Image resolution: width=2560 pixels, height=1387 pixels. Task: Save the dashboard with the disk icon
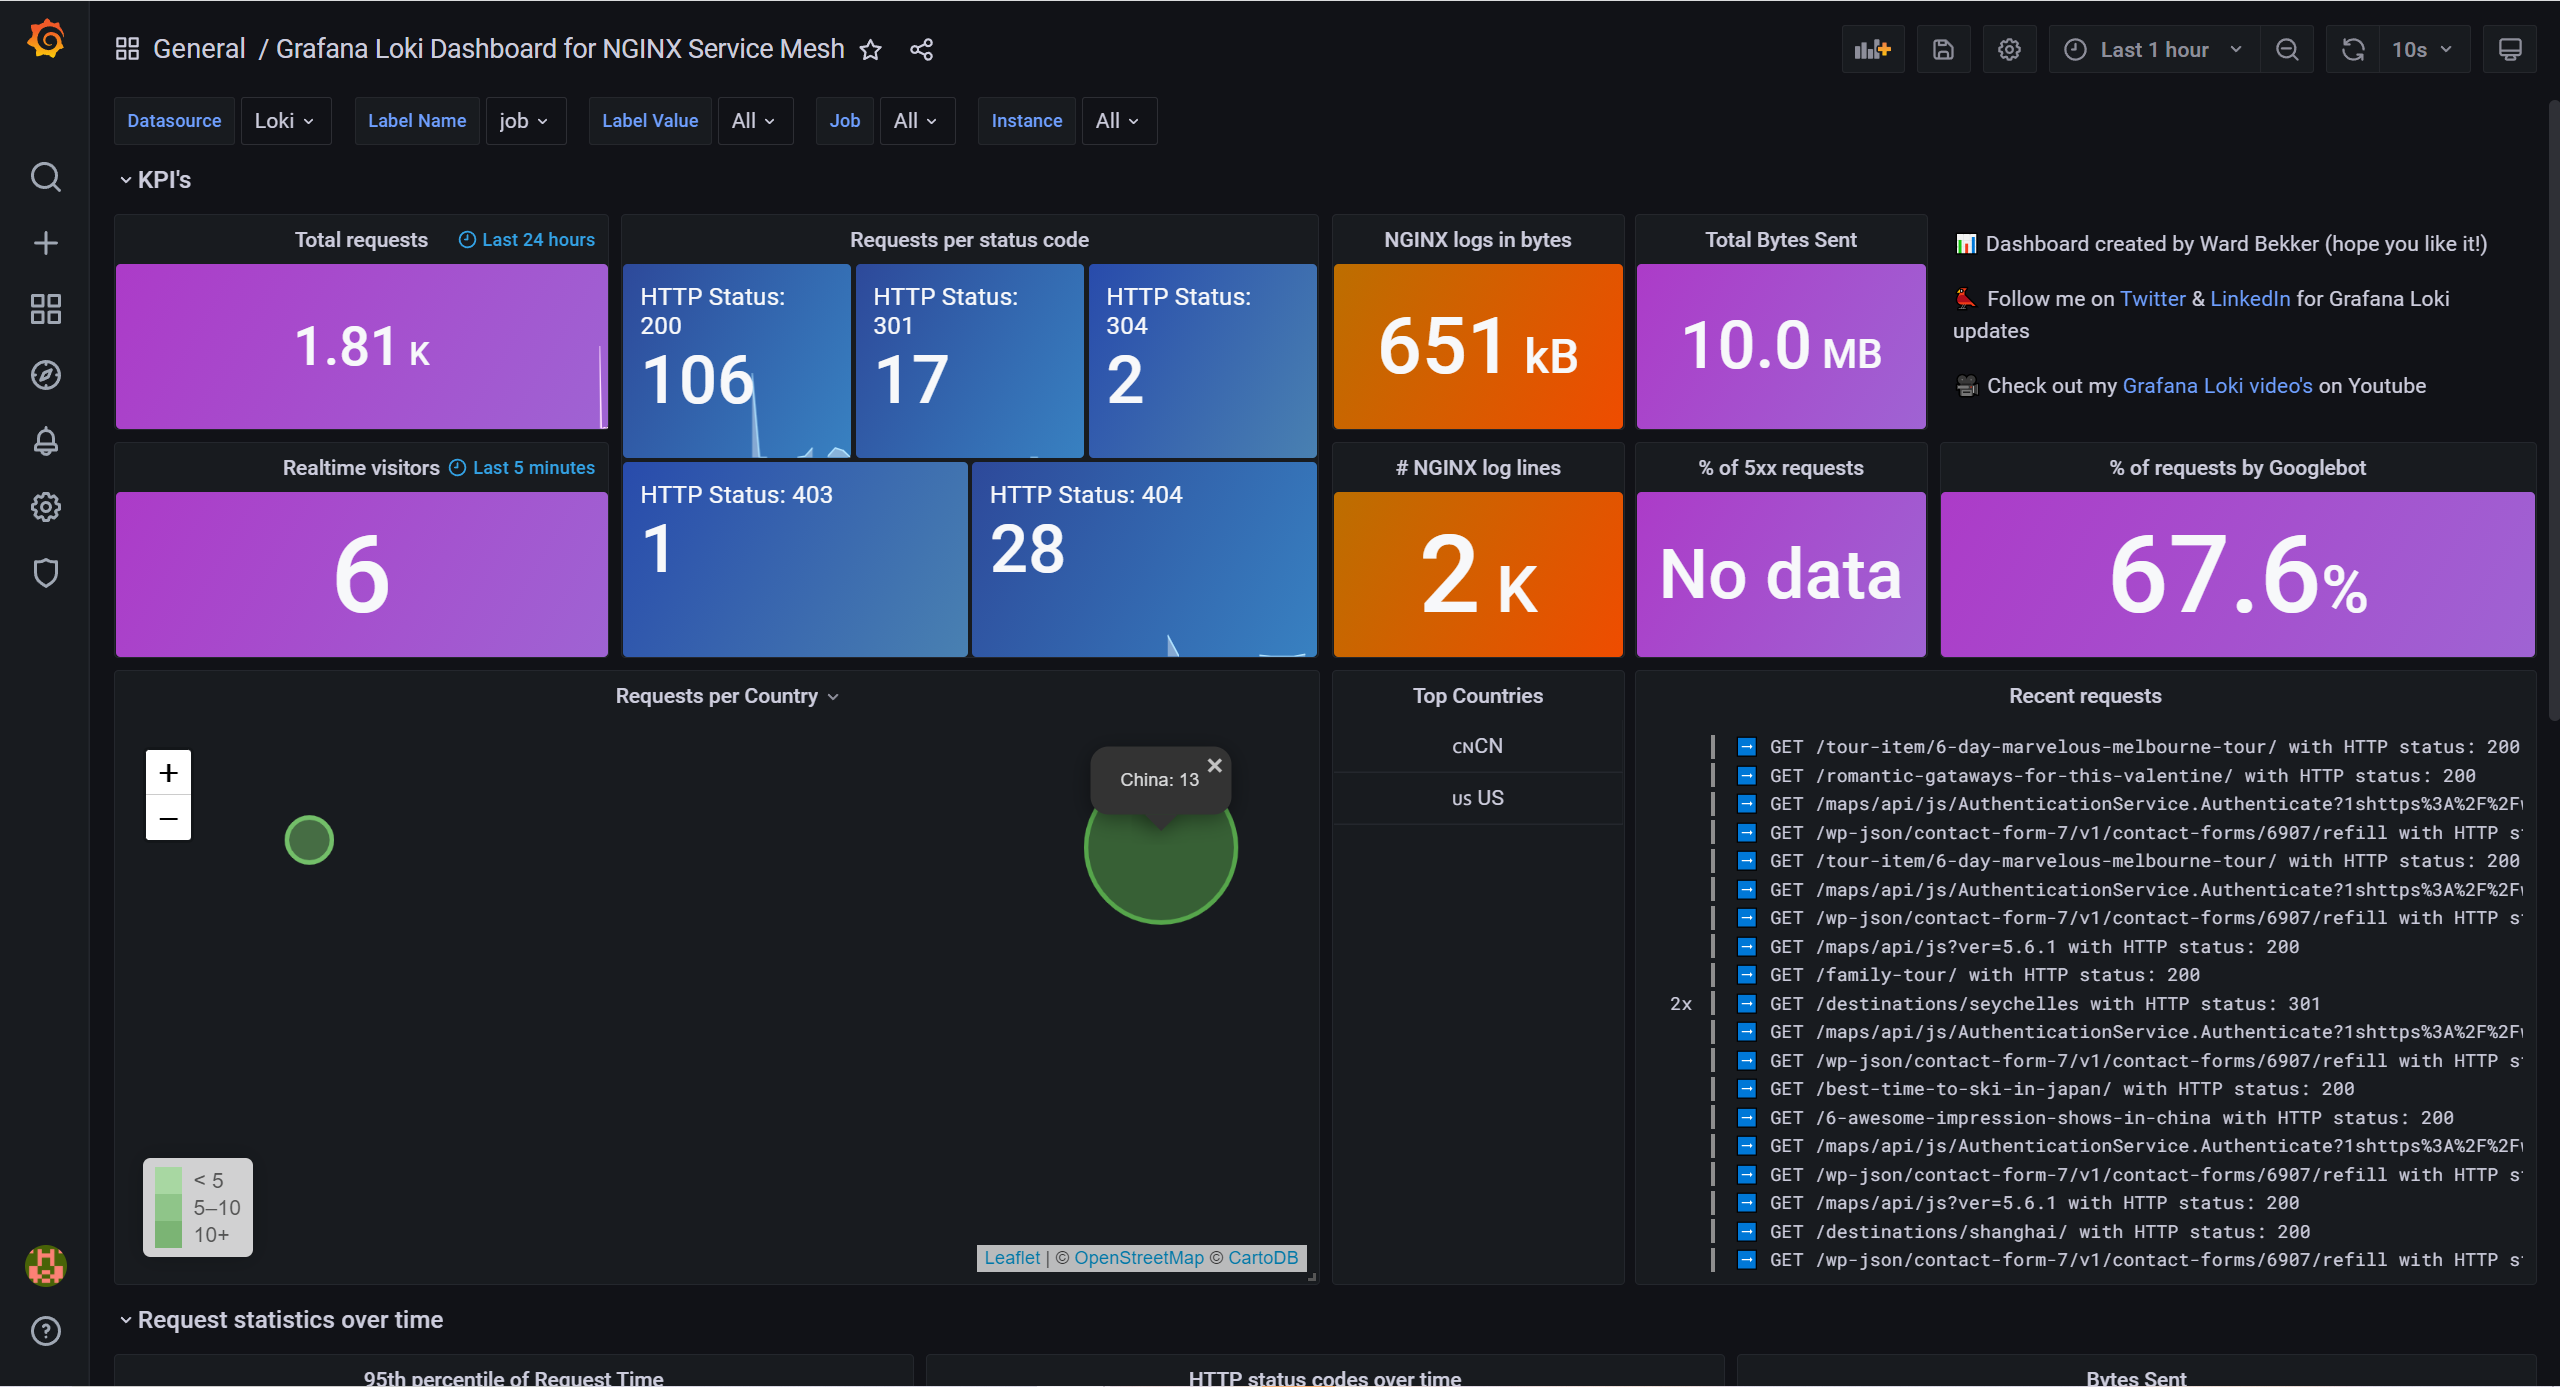tap(1942, 49)
